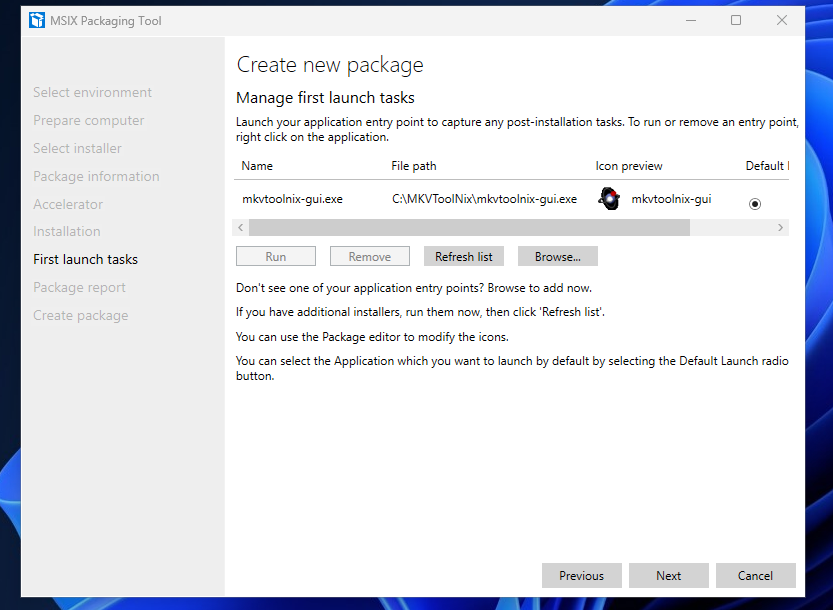Open the Create package step
833x610 pixels.
click(81, 316)
